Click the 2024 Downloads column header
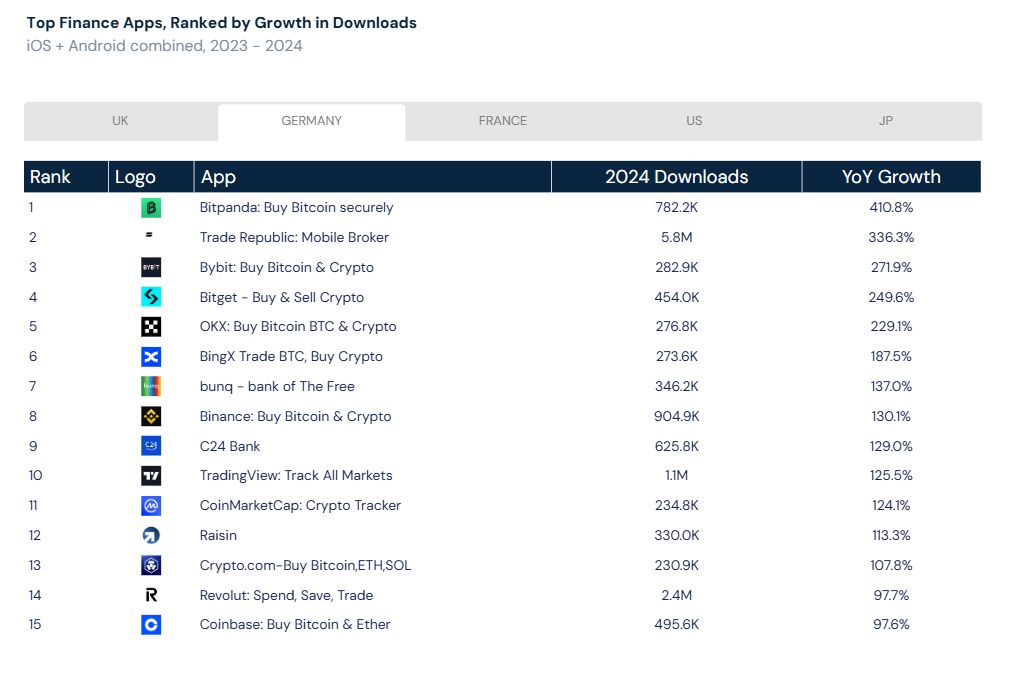The width and height of the screenshot is (1023, 690). tap(677, 177)
